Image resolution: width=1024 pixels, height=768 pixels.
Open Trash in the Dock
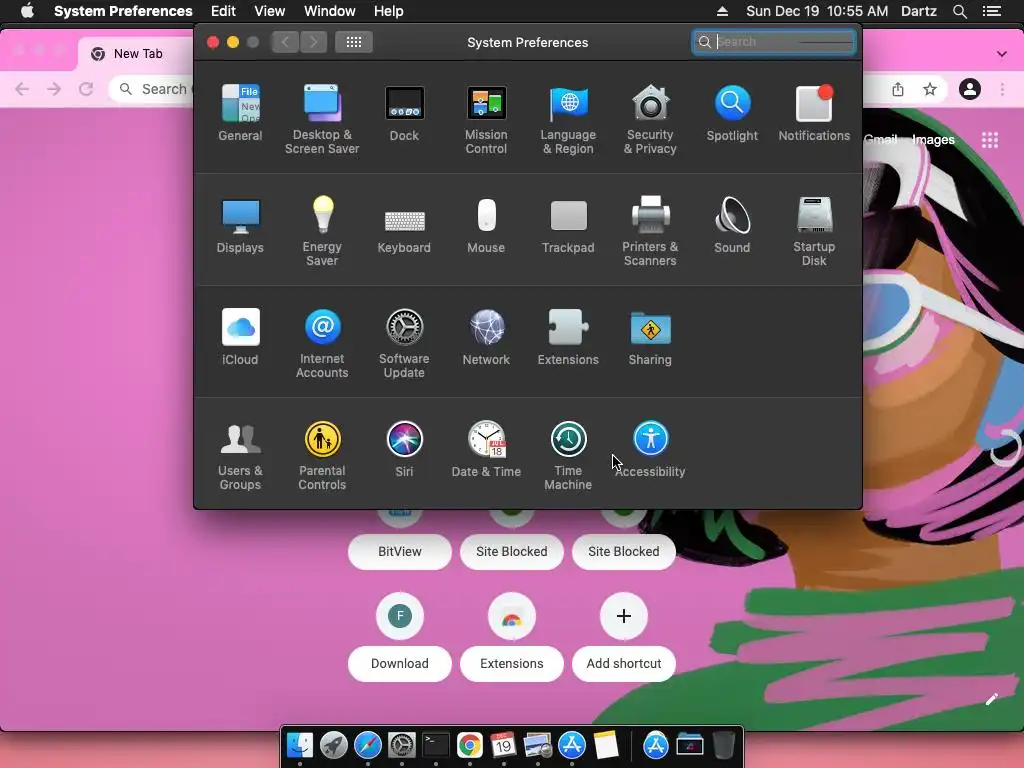pyautogui.click(x=724, y=744)
